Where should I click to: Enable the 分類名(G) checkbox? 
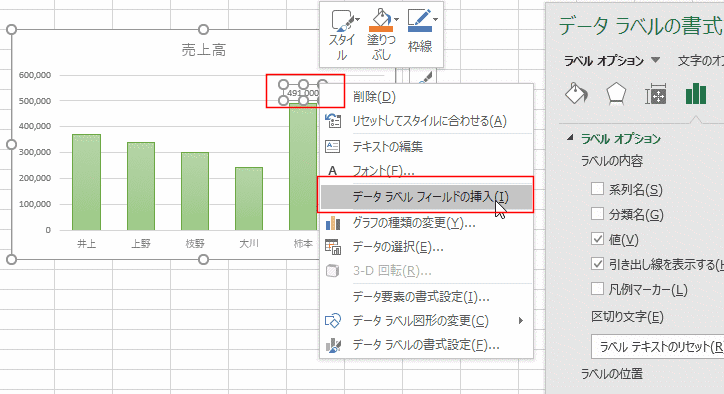(x=597, y=213)
